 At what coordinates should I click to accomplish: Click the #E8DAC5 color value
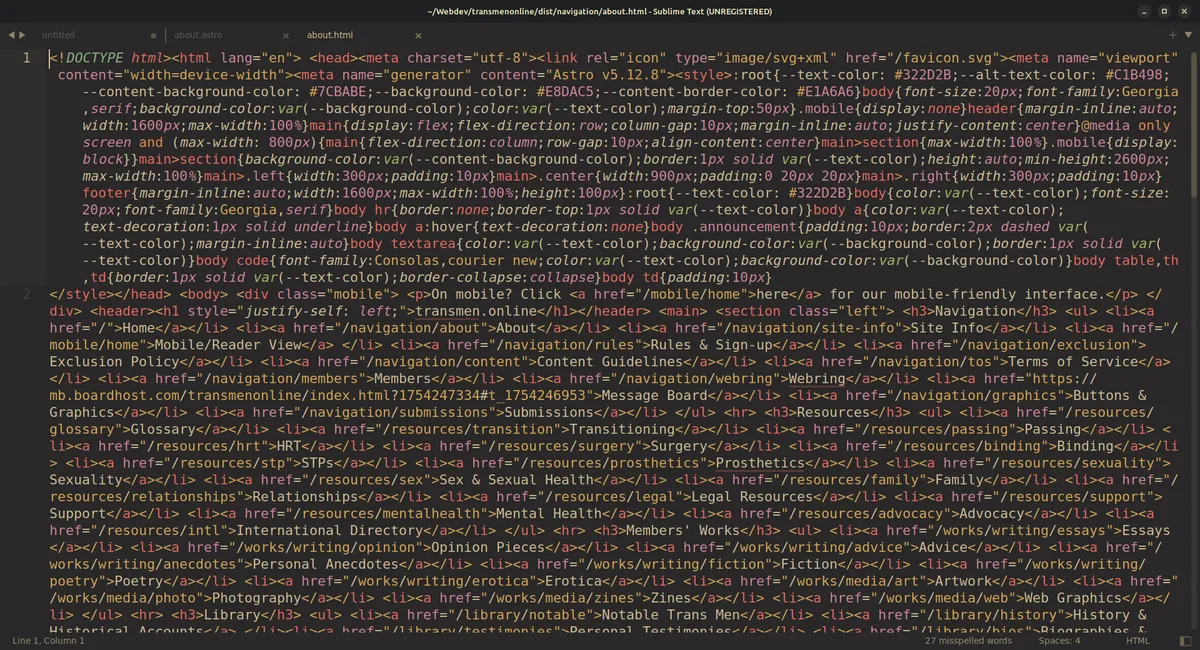tap(567, 92)
